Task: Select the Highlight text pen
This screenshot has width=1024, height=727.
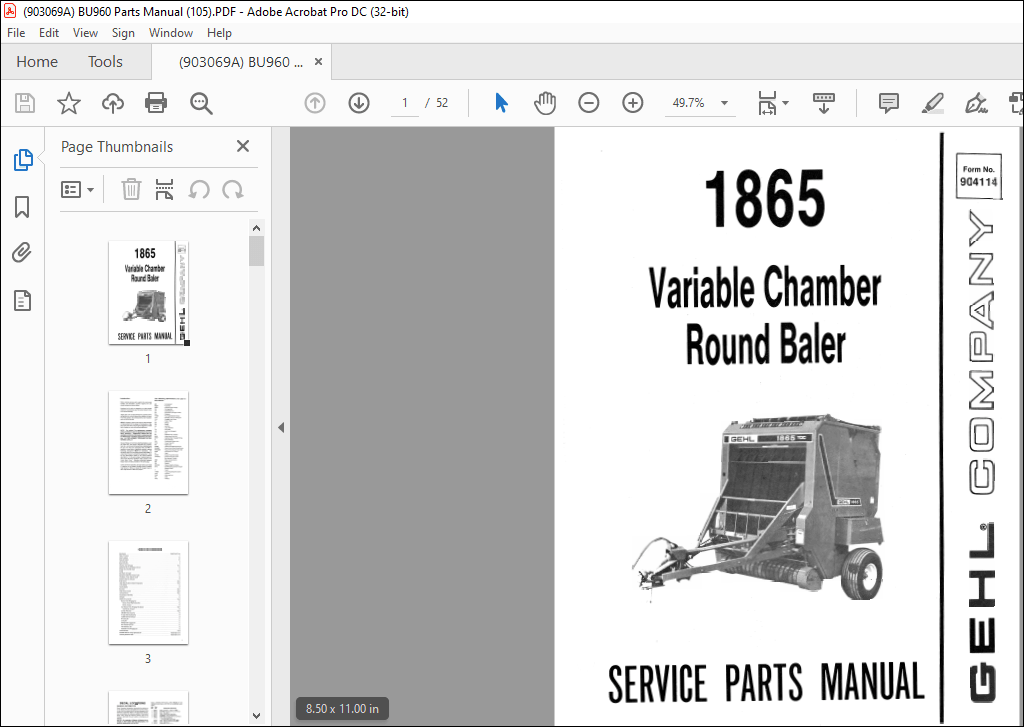Action: point(932,103)
